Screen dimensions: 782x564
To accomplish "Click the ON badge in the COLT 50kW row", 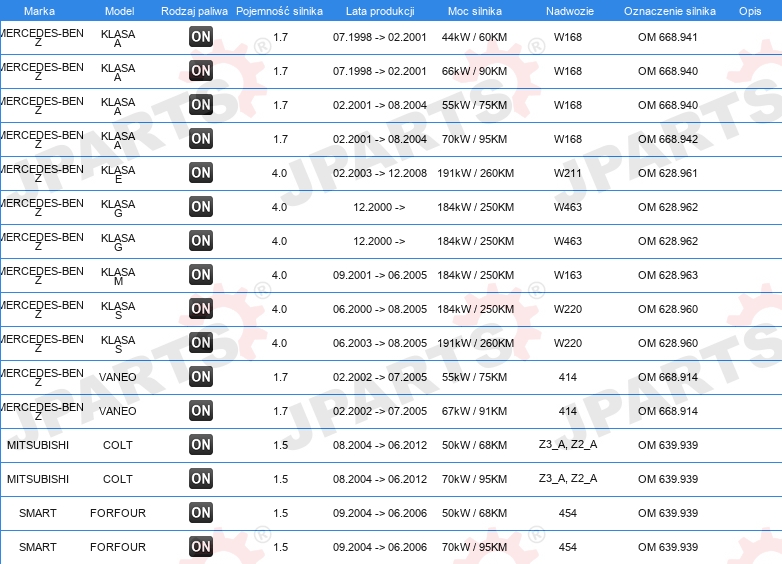I will pyautogui.click(x=201, y=445).
